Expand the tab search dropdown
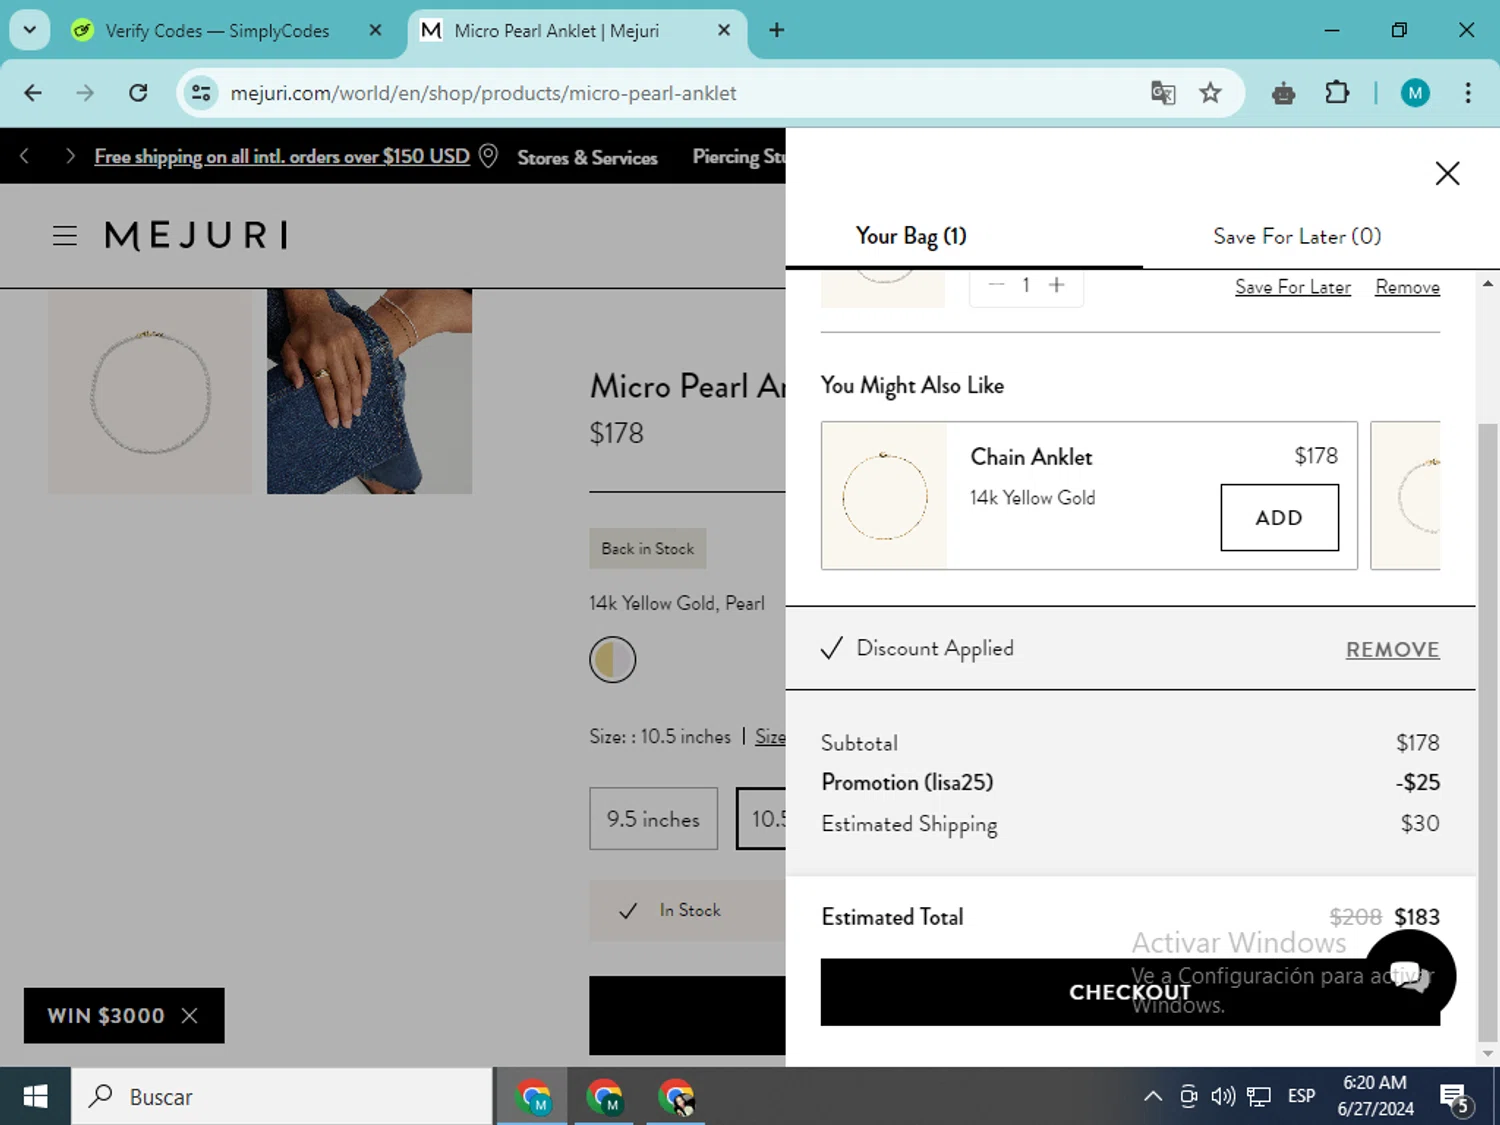 [30, 30]
